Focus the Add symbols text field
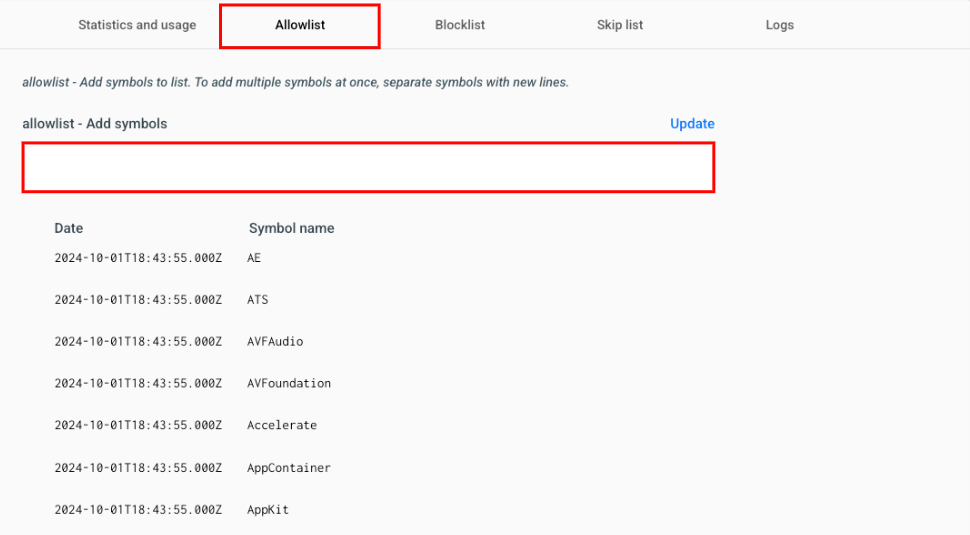The image size is (970, 535). pos(369,167)
